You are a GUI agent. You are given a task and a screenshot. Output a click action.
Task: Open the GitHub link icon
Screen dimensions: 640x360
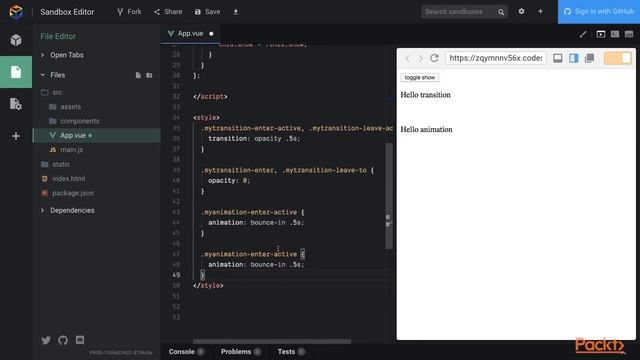click(x=63, y=340)
